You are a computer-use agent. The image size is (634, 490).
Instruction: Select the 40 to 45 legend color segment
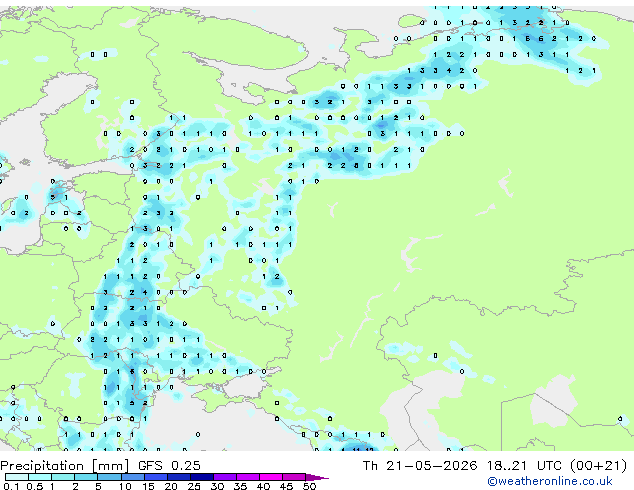click(x=271, y=477)
